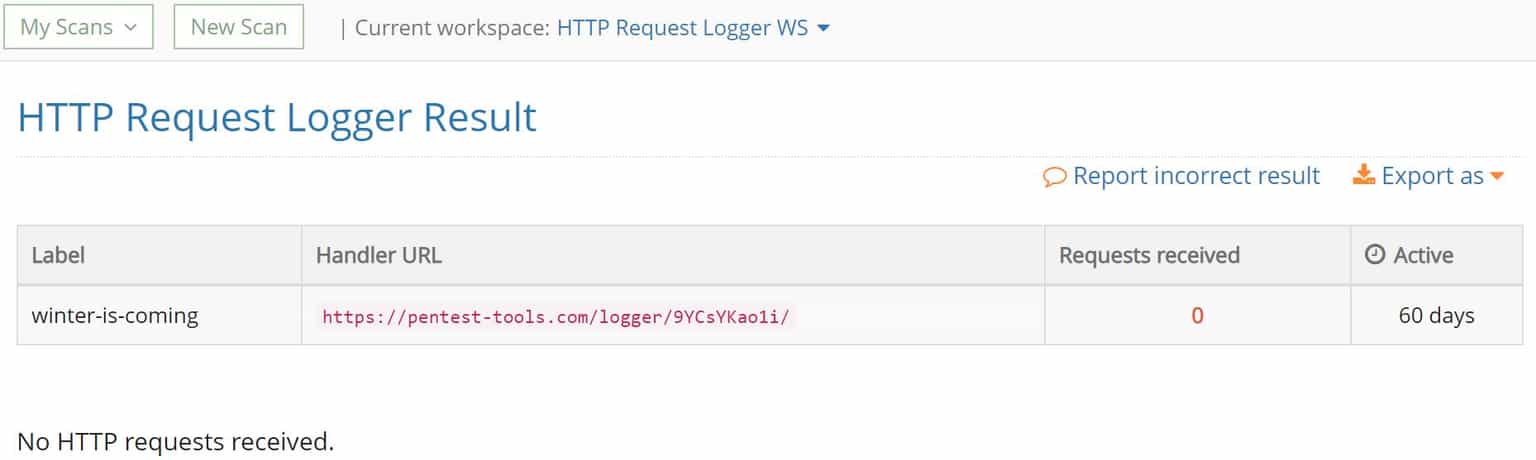Screen dimensions: 1536x460
Task: Select the Export as text link
Action: pyautogui.click(x=1432, y=176)
